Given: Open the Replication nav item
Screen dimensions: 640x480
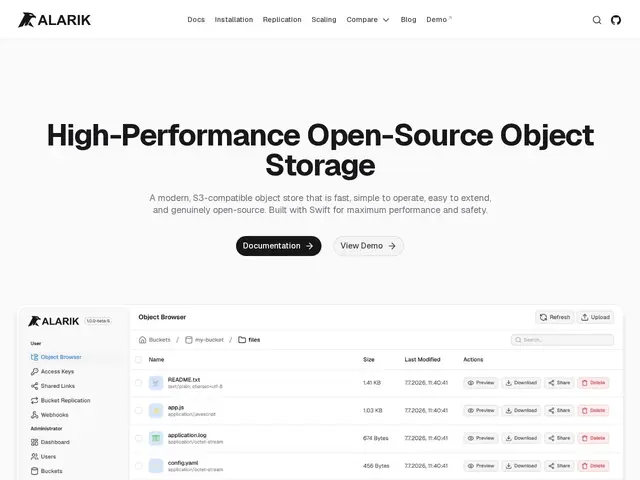Looking at the screenshot, I should (x=282, y=20).
